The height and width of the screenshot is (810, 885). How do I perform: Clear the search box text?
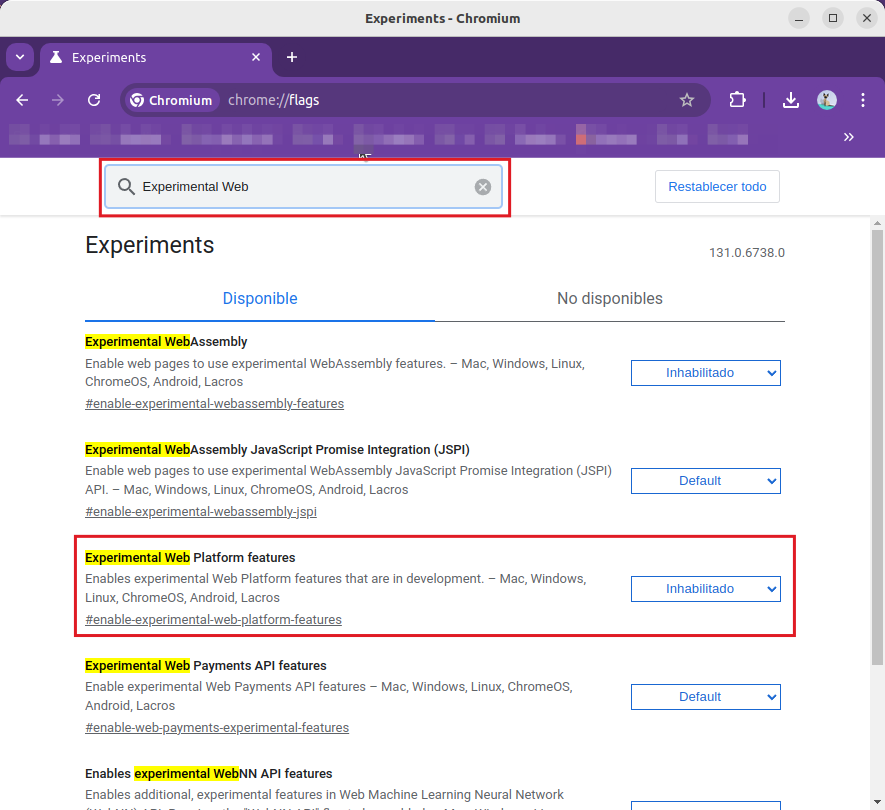483,187
